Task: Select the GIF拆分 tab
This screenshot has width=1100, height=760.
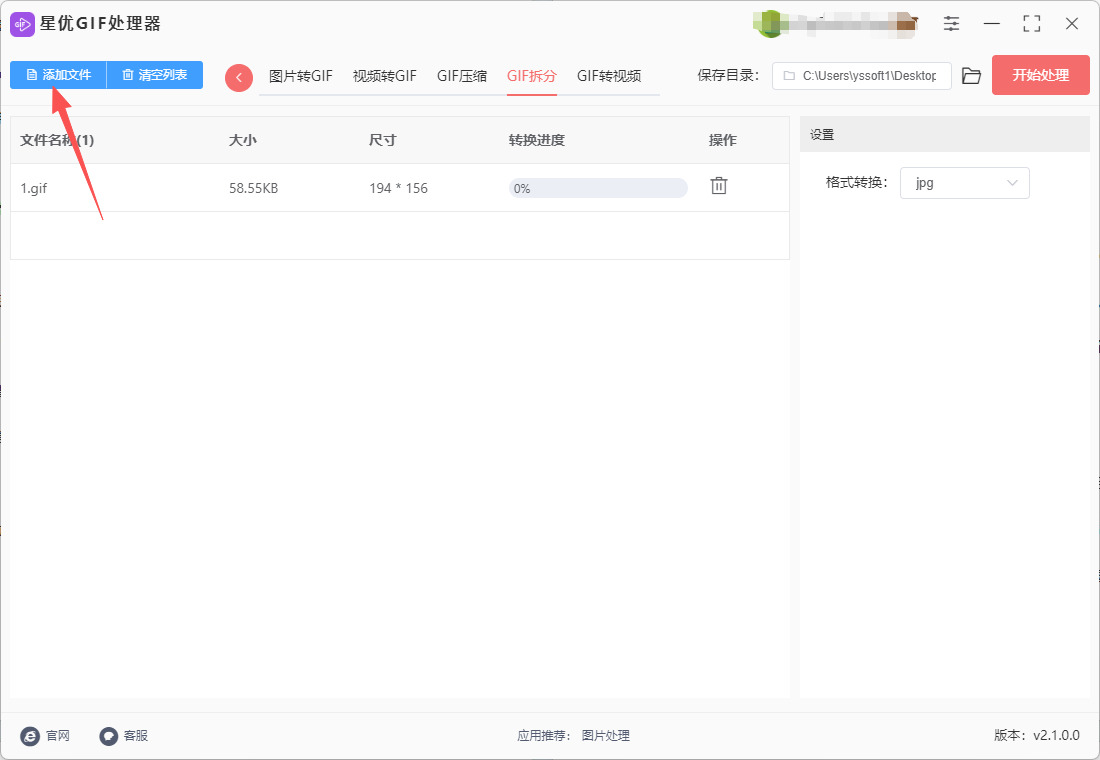Action: point(532,76)
